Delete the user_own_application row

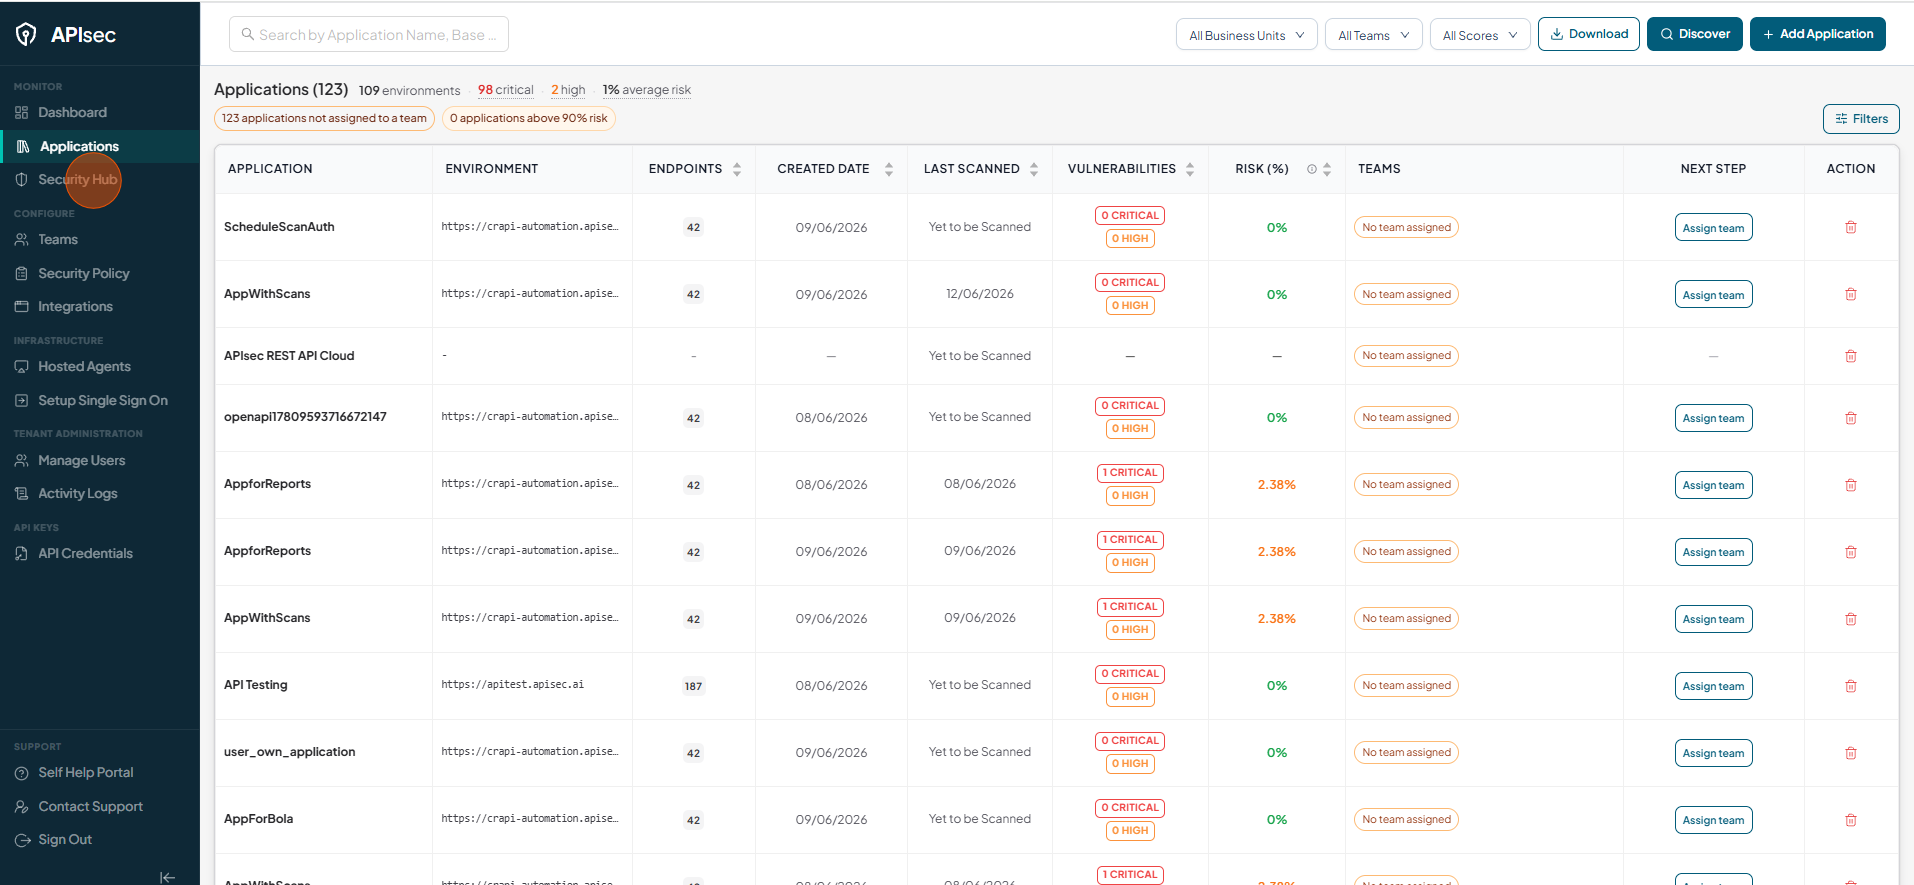pyautogui.click(x=1851, y=753)
